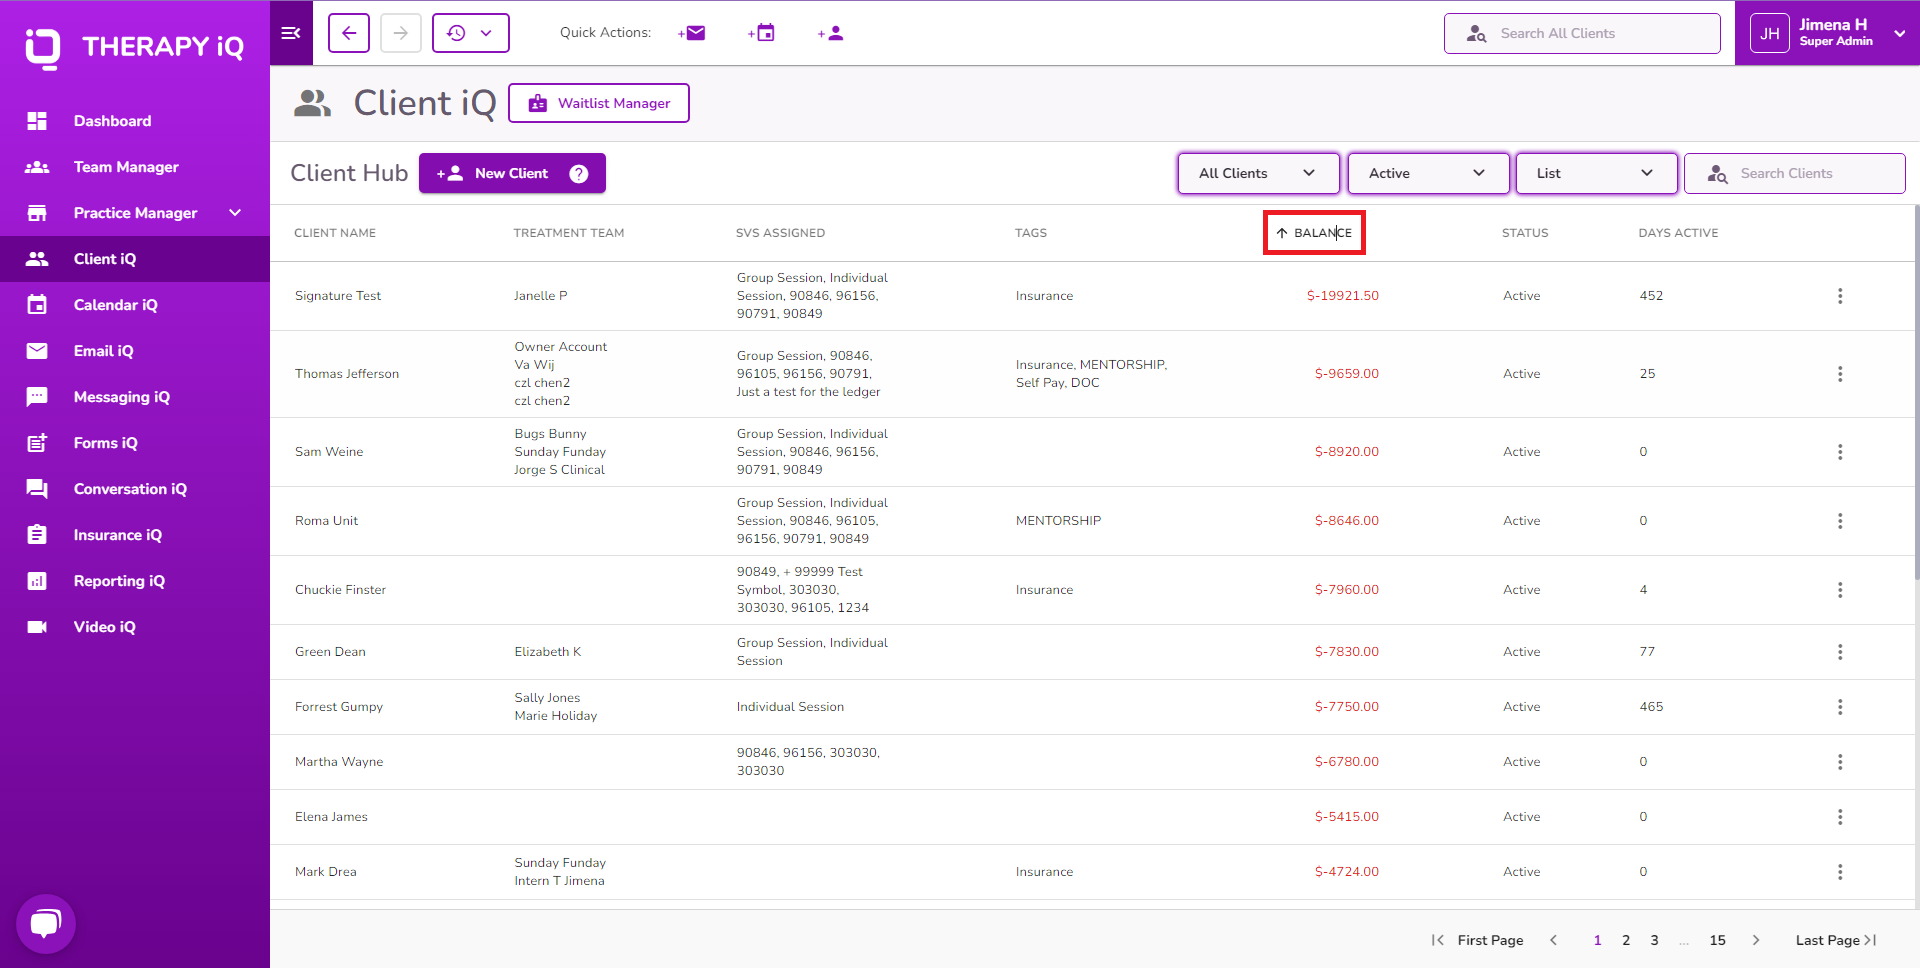Open the chat support bubble
Viewport: 1920px width, 968px height.
(x=46, y=923)
